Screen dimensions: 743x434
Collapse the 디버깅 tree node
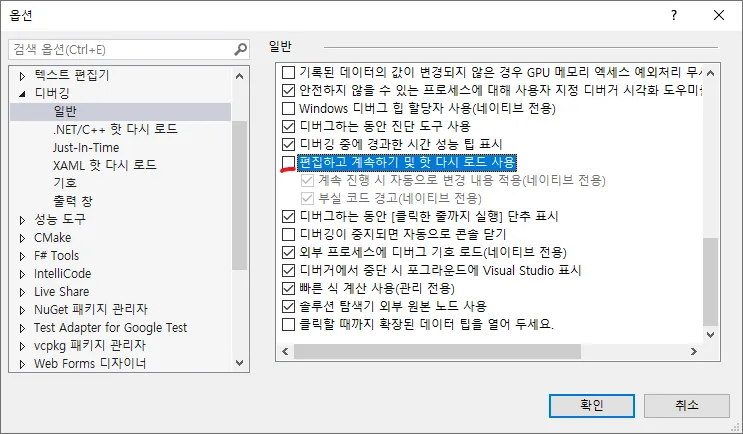[x=23, y=93]
